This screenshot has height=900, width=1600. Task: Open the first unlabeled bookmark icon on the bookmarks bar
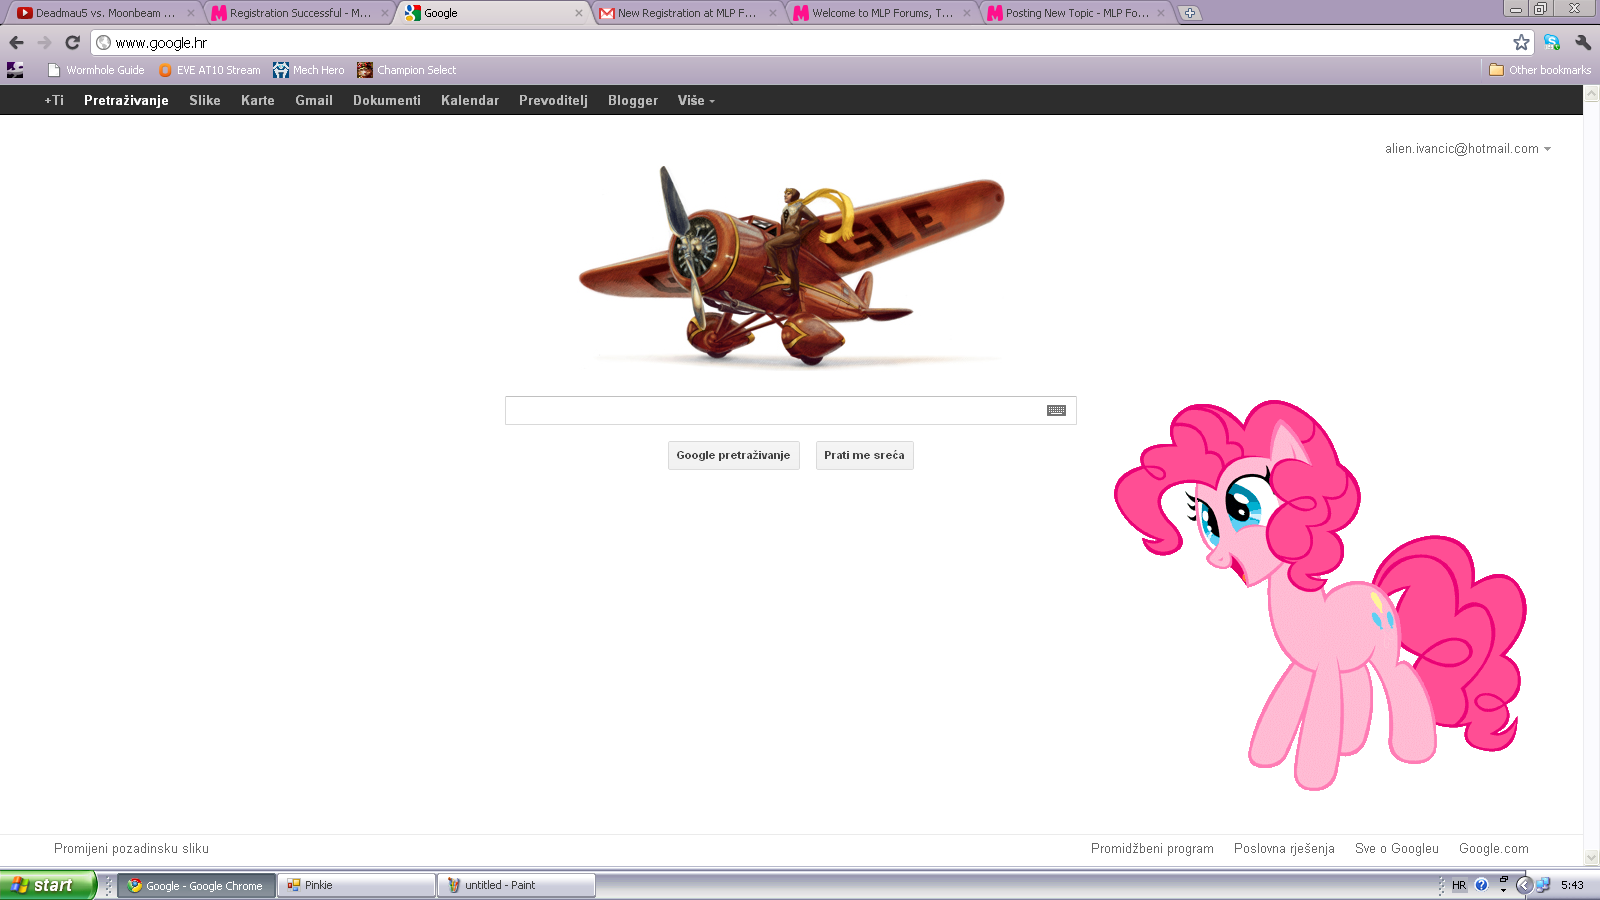coord(15,70)
